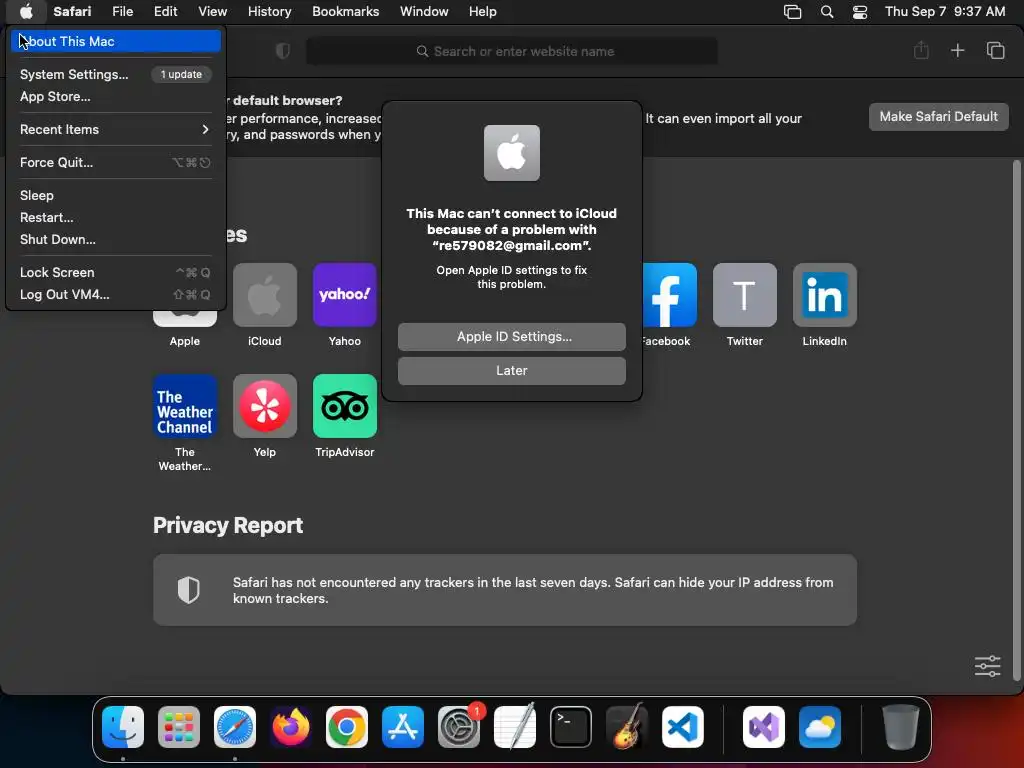Open the Facebook favorite
The image size is (1024, 768).
coord(670,295)
